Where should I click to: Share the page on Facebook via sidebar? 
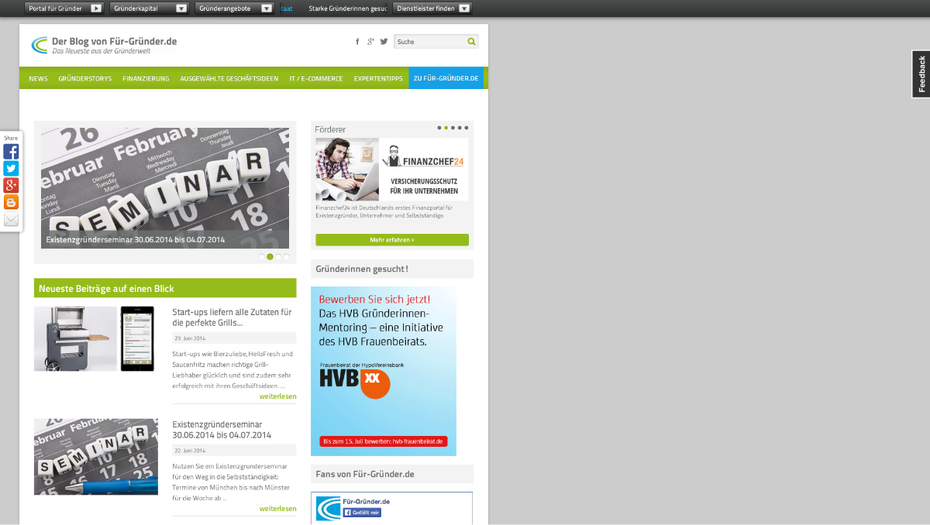pos(11,152)
